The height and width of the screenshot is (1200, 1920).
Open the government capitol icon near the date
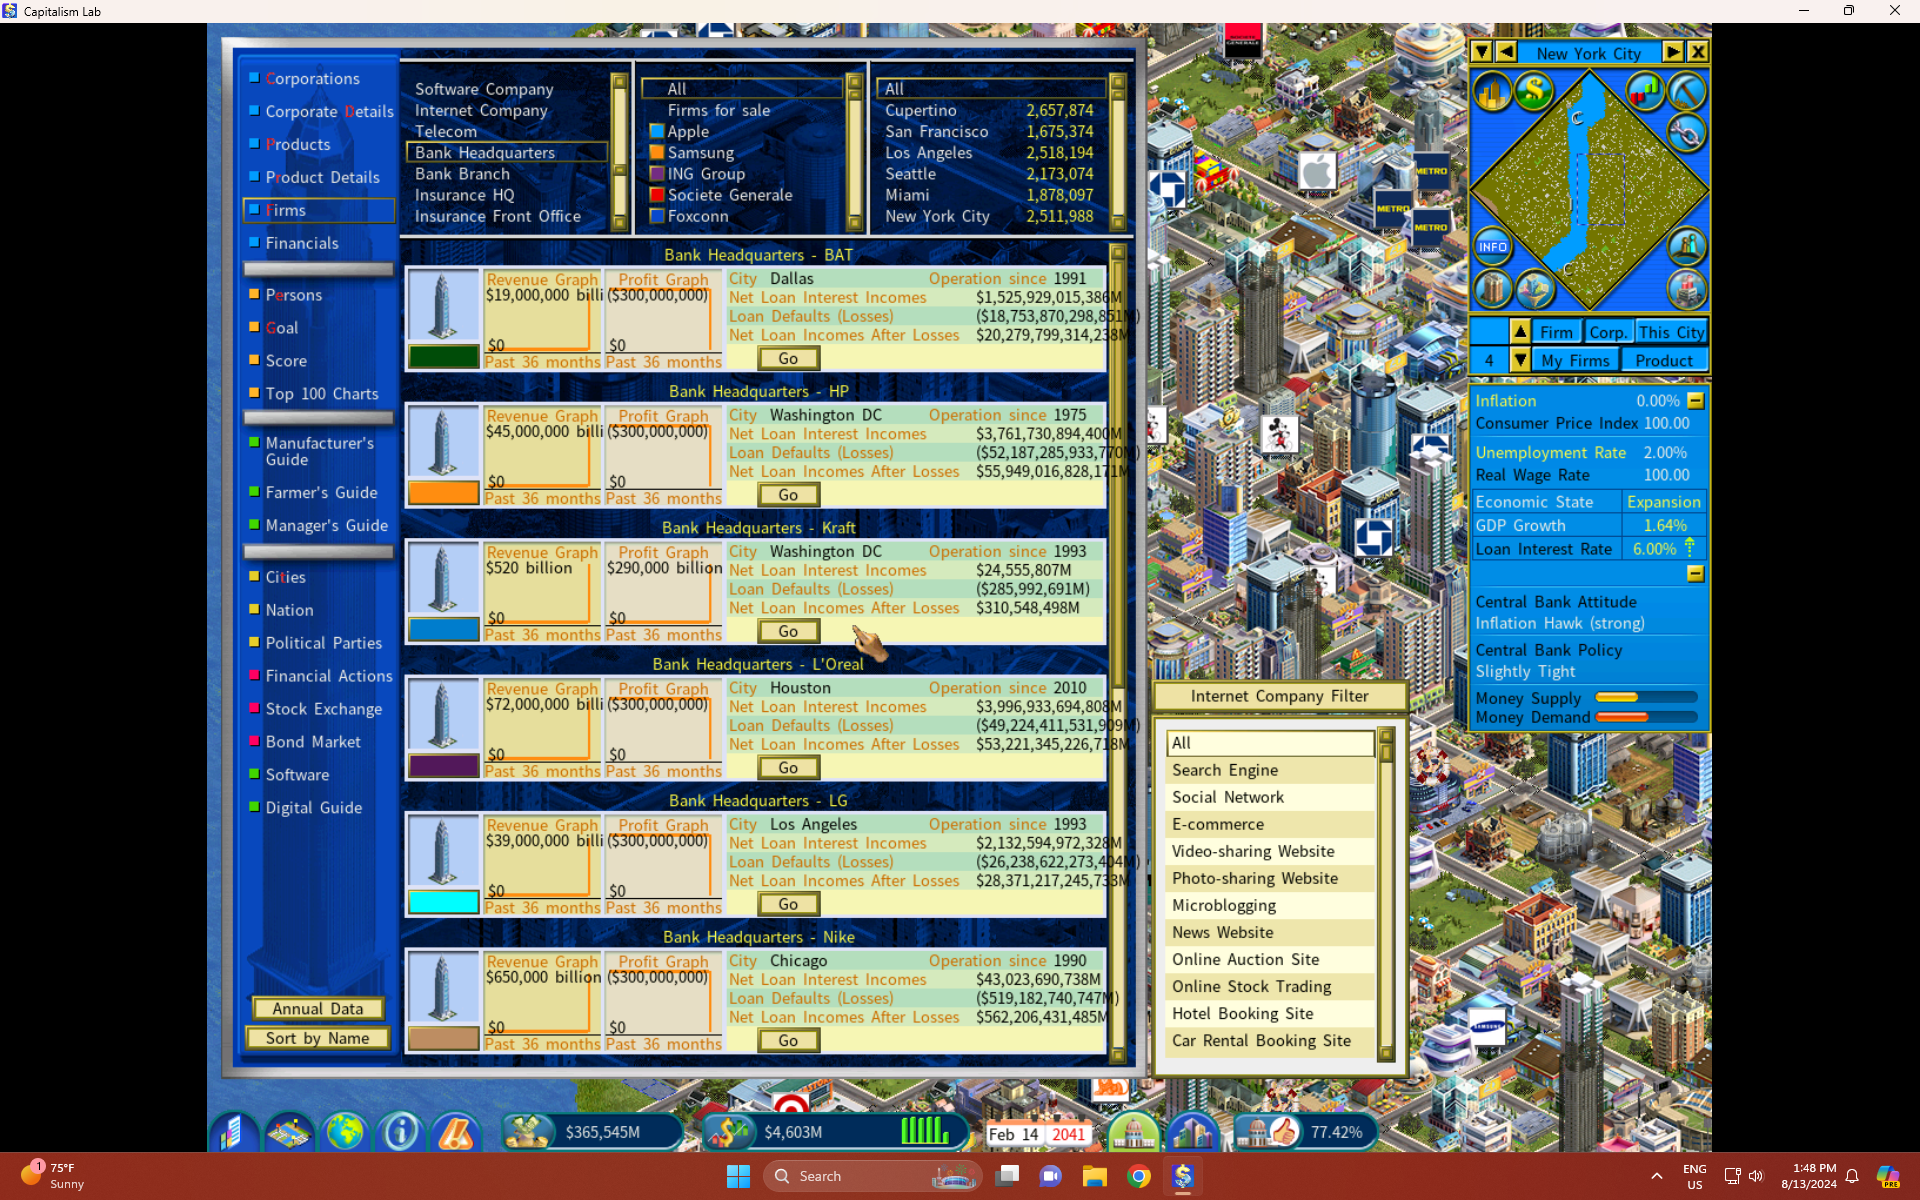tap(1134, 1132)
